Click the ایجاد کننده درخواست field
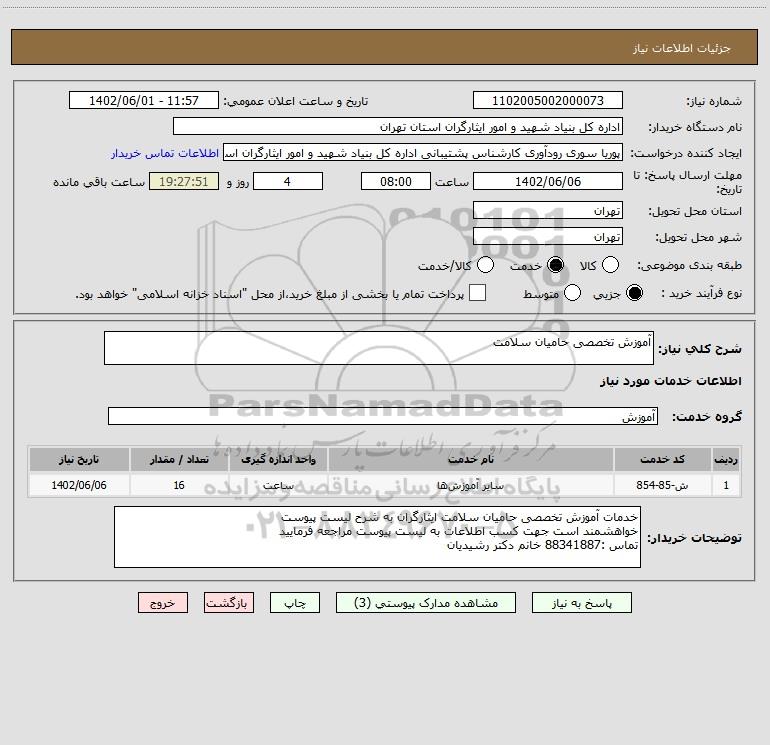Image resolution: width=770 pixels, height=745 pixels. [423, 152]
